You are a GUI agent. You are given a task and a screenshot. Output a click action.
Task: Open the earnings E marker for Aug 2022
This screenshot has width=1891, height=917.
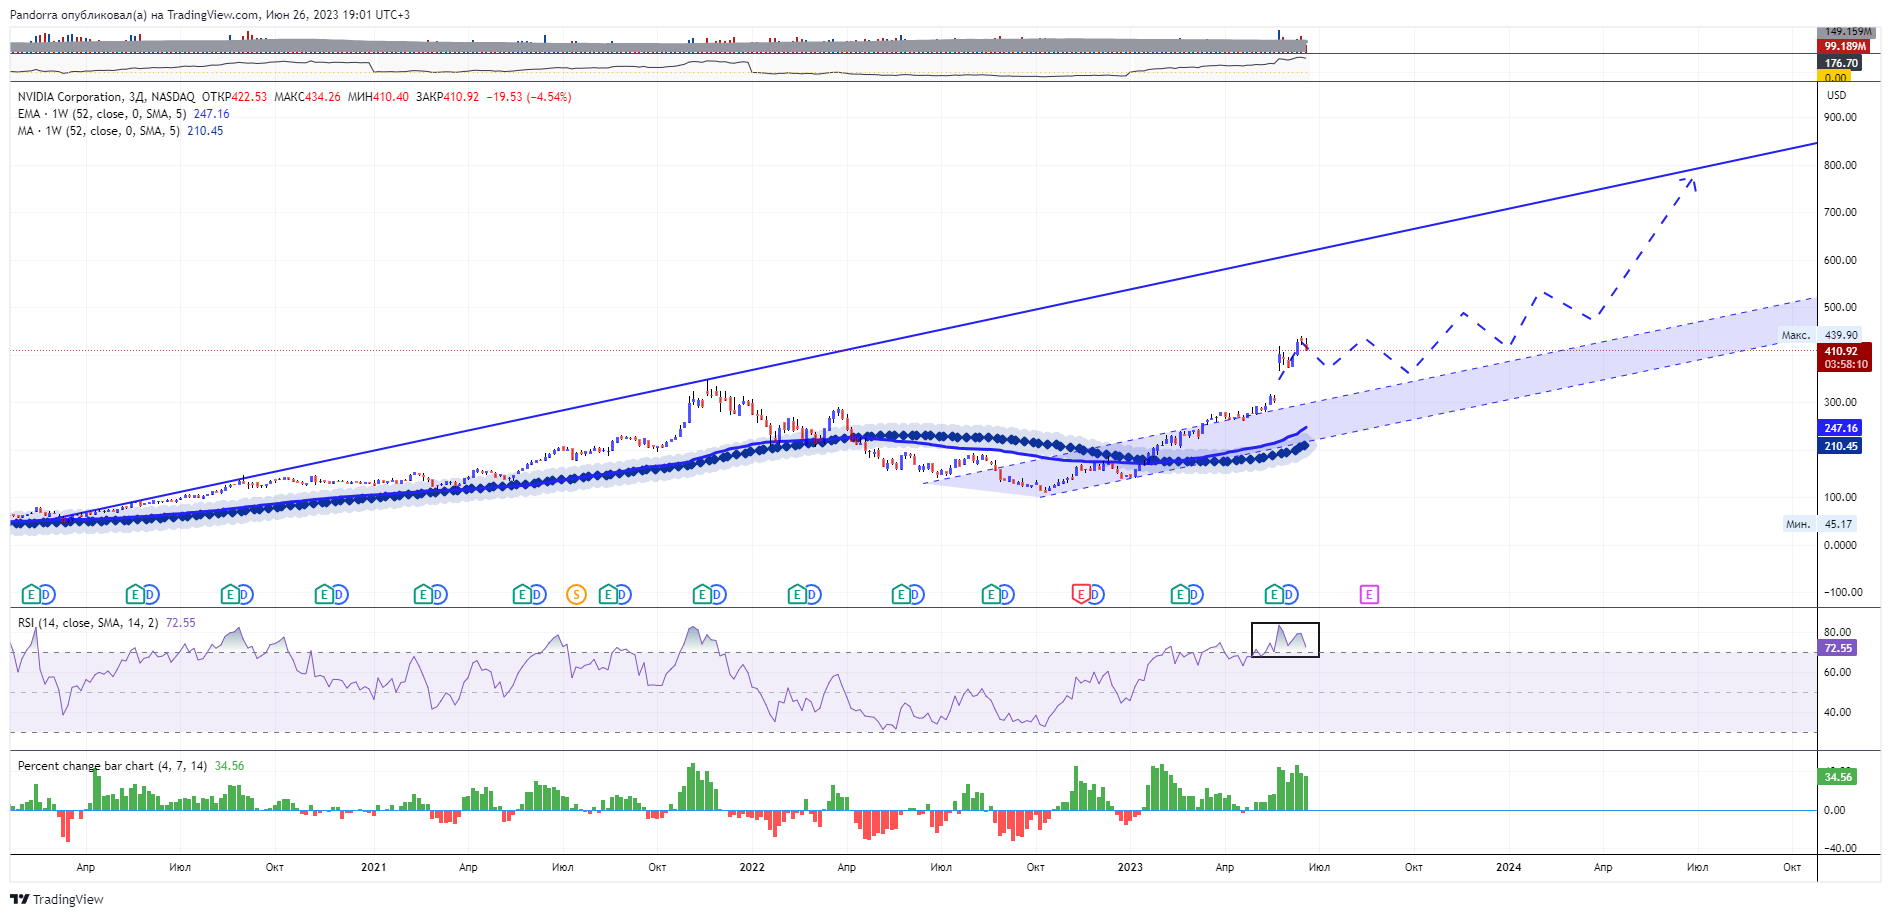tap(990, 595)
